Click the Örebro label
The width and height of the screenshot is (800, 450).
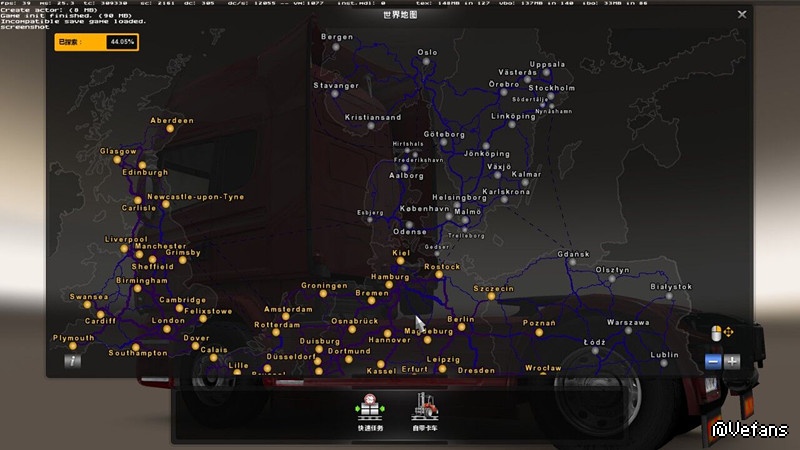(504, 84)
